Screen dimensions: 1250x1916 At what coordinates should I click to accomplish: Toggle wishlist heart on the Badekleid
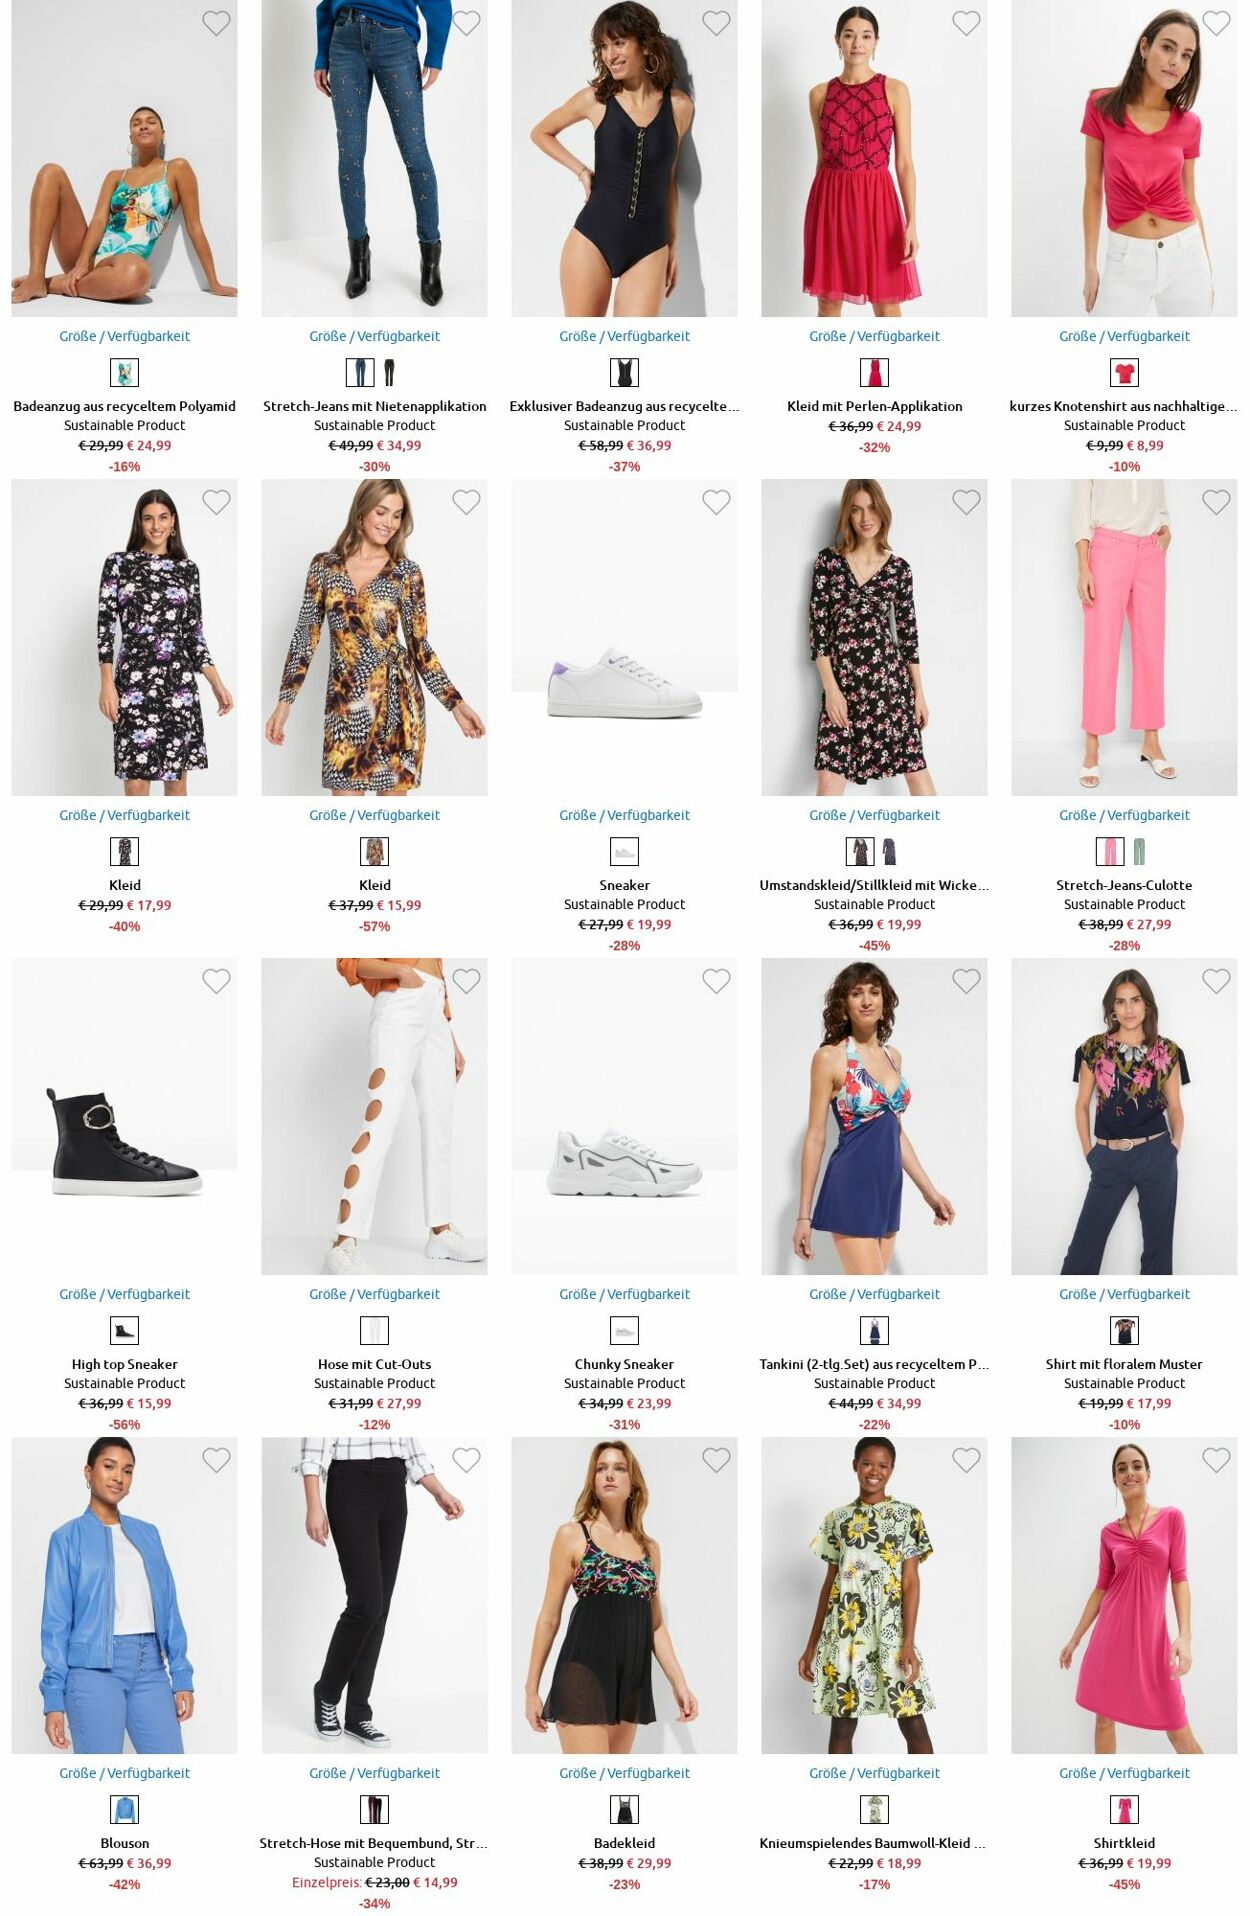[716, 1460]
